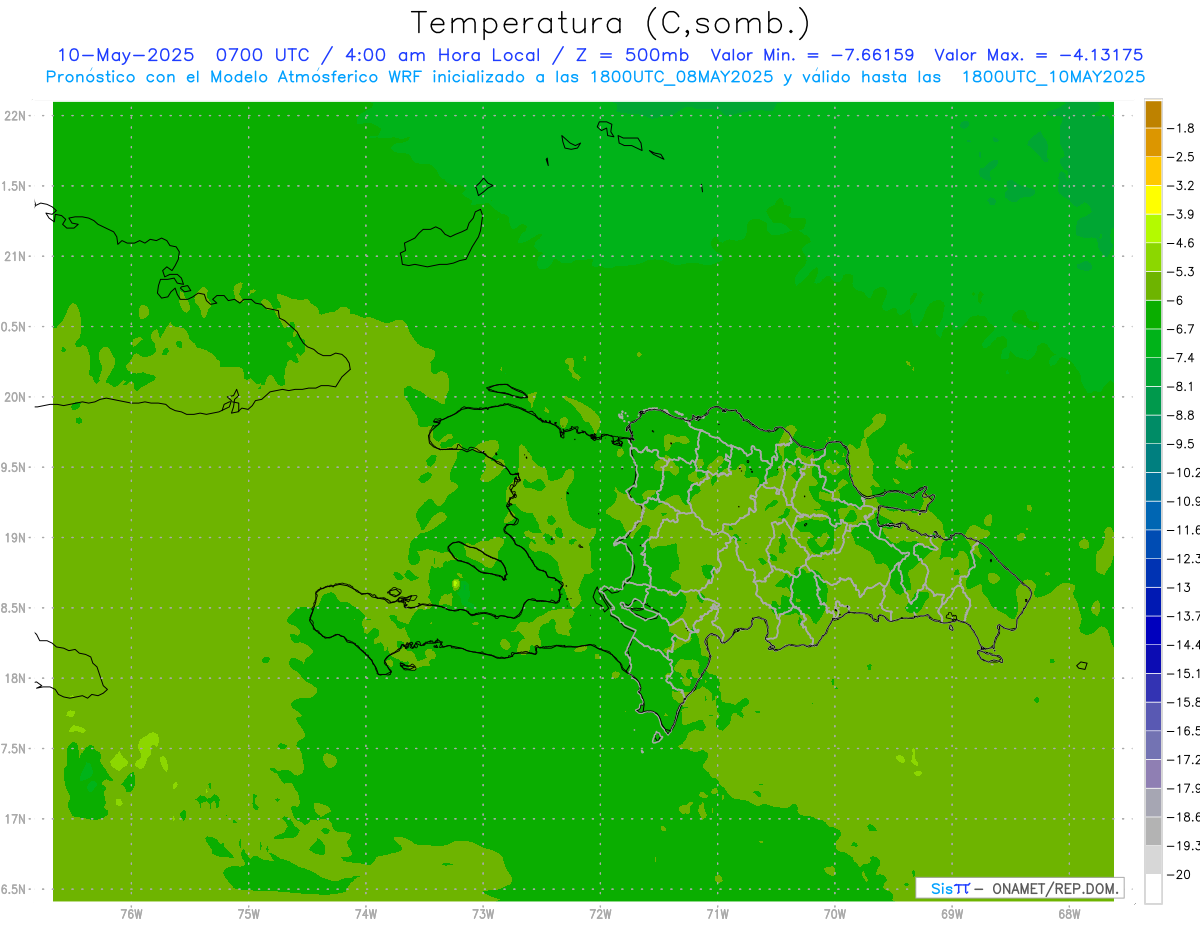The width and height of the screenshot is (1200, 927).
Task: Click the "-1.8" color scale label
Action: (x=1181, y=128)
